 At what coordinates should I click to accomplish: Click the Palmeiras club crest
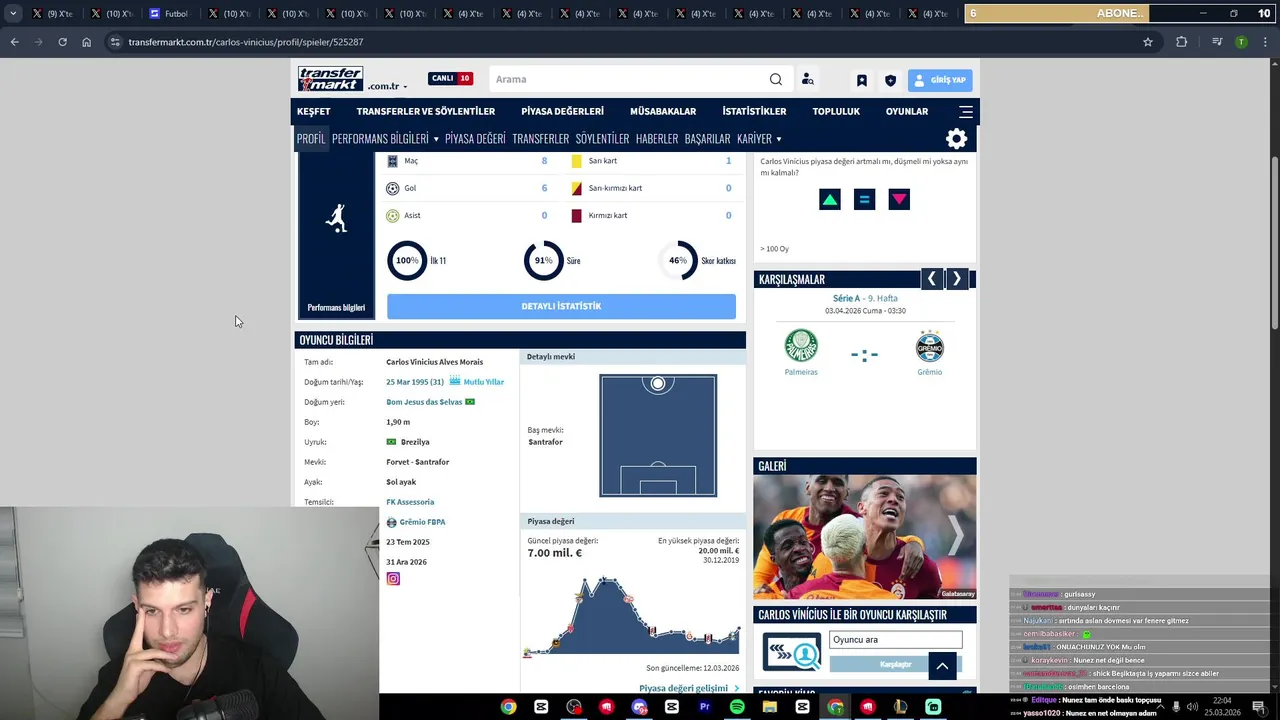(x=801, y=345)
